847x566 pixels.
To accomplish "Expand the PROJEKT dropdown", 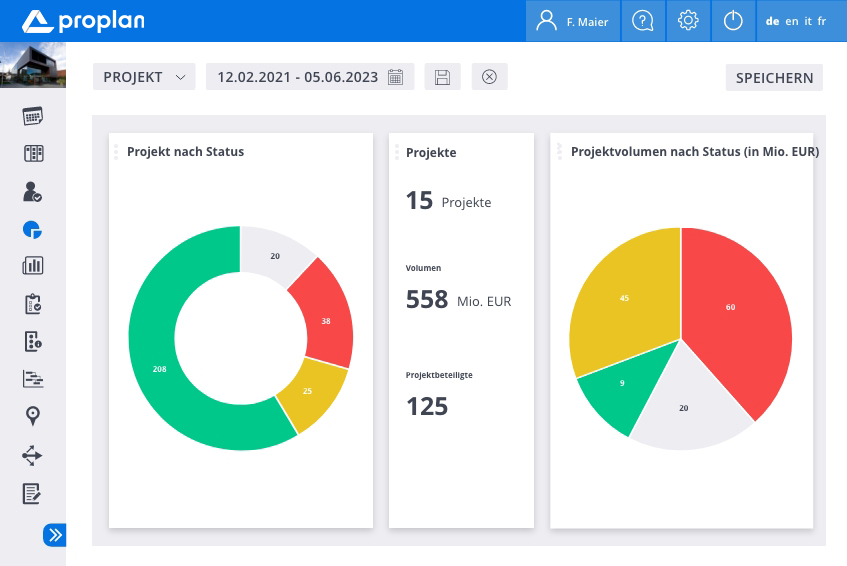I will (x=144, y=77).
